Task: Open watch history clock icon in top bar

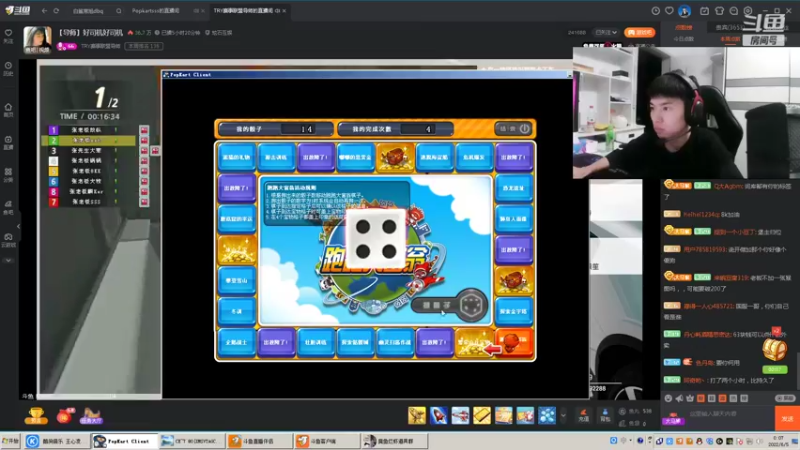Action: (x=656, y=11)
